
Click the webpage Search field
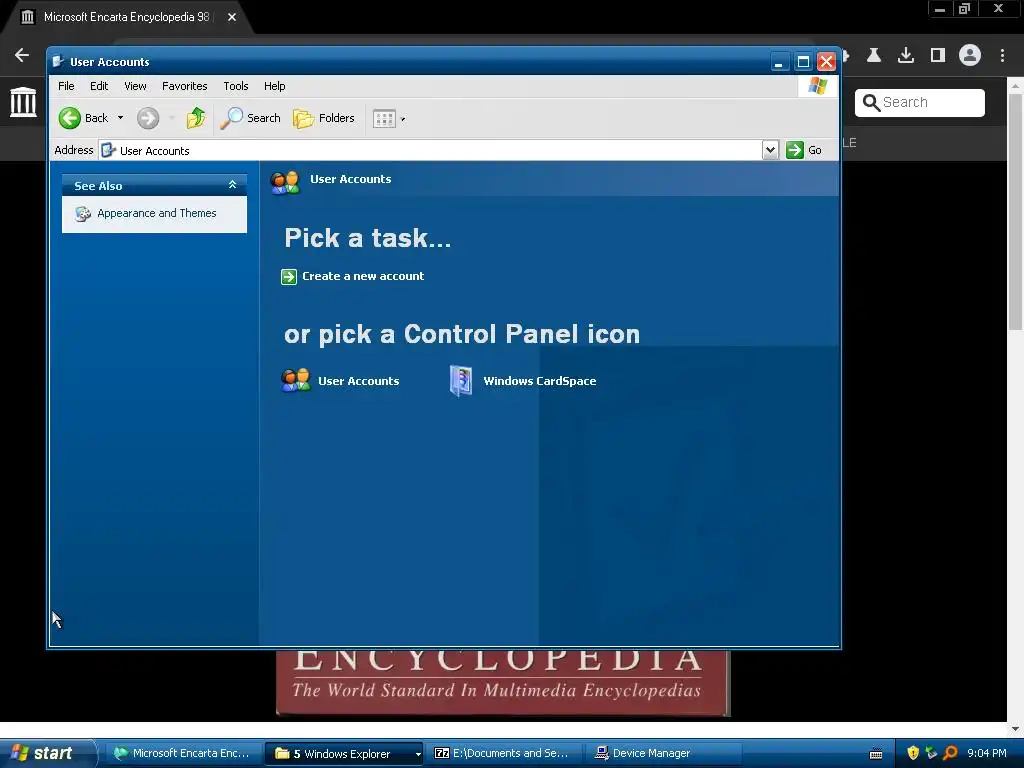[x=920, y=103]
